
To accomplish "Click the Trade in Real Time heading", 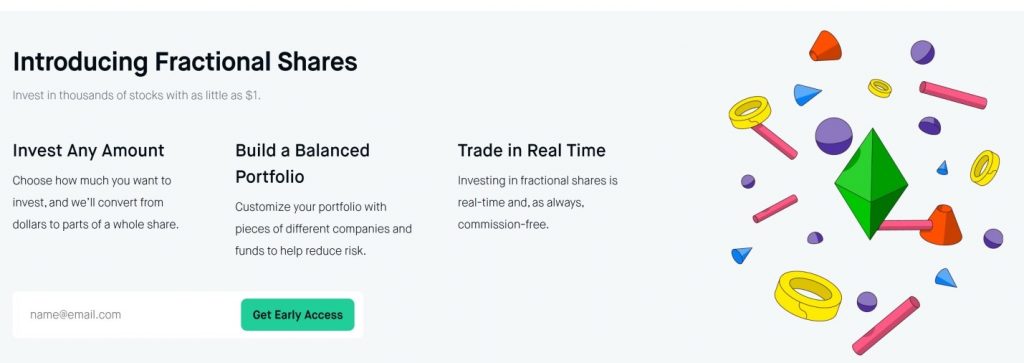I will (x=532, y=151).
